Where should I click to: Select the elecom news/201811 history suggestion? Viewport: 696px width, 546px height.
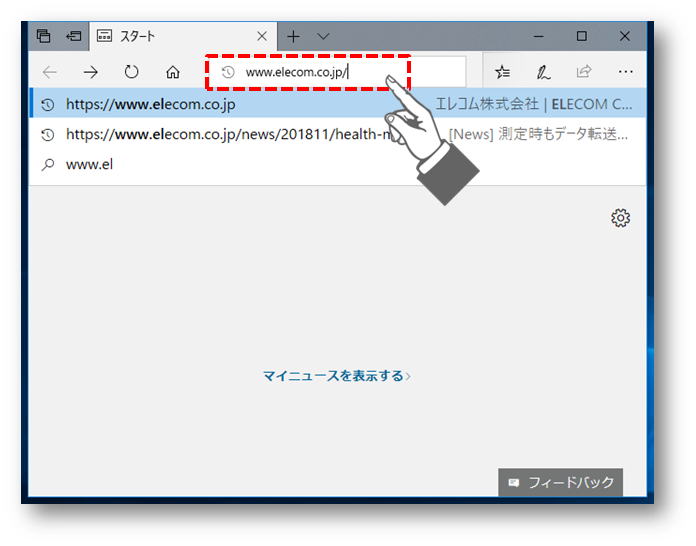tap(337, 134)
